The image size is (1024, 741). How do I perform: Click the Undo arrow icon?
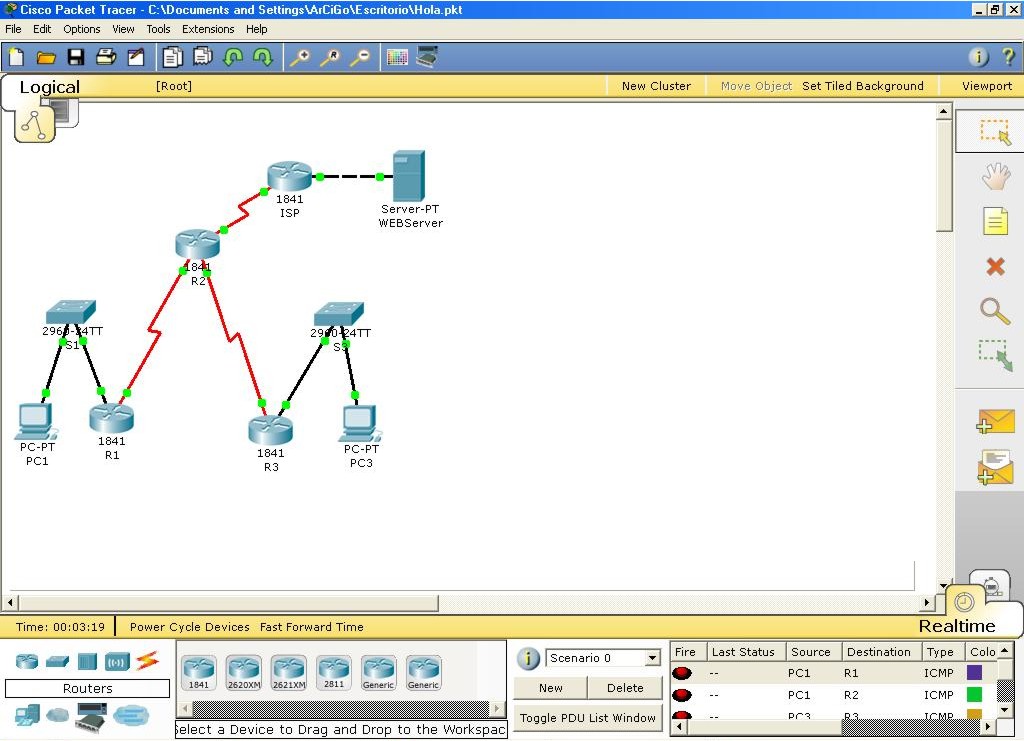pos(233,57)
